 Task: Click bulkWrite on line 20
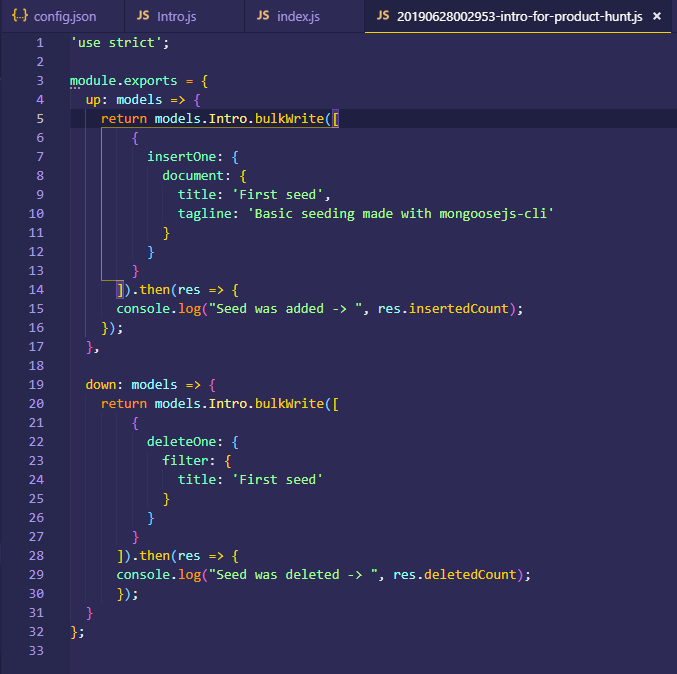pyautogui.click(x=289, y=404)
